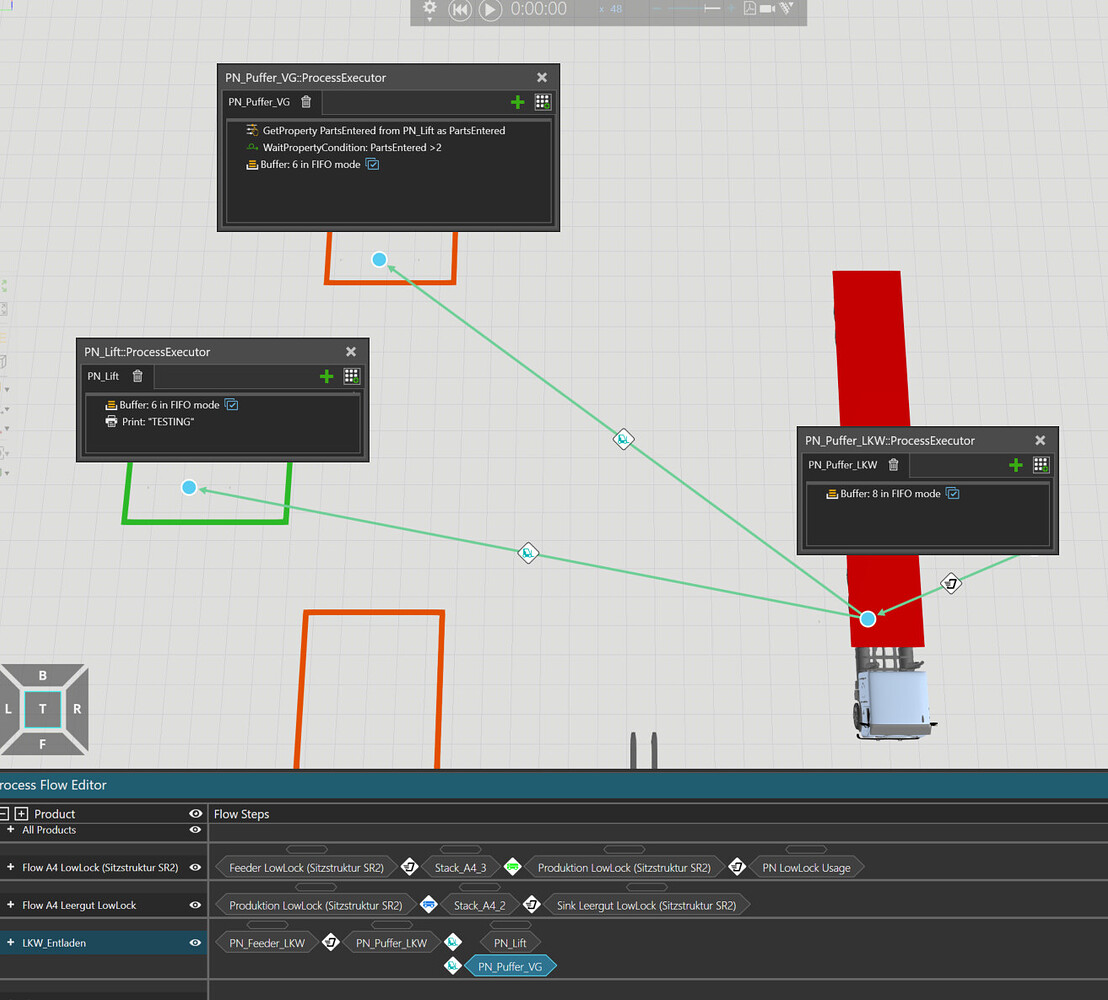
Task: Toggle the visibility eye for LKW_Entladen
Action: (x=195, y=942)
